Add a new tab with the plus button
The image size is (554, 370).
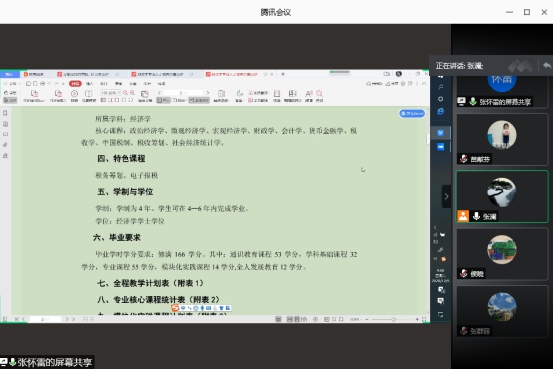[283, 74]
